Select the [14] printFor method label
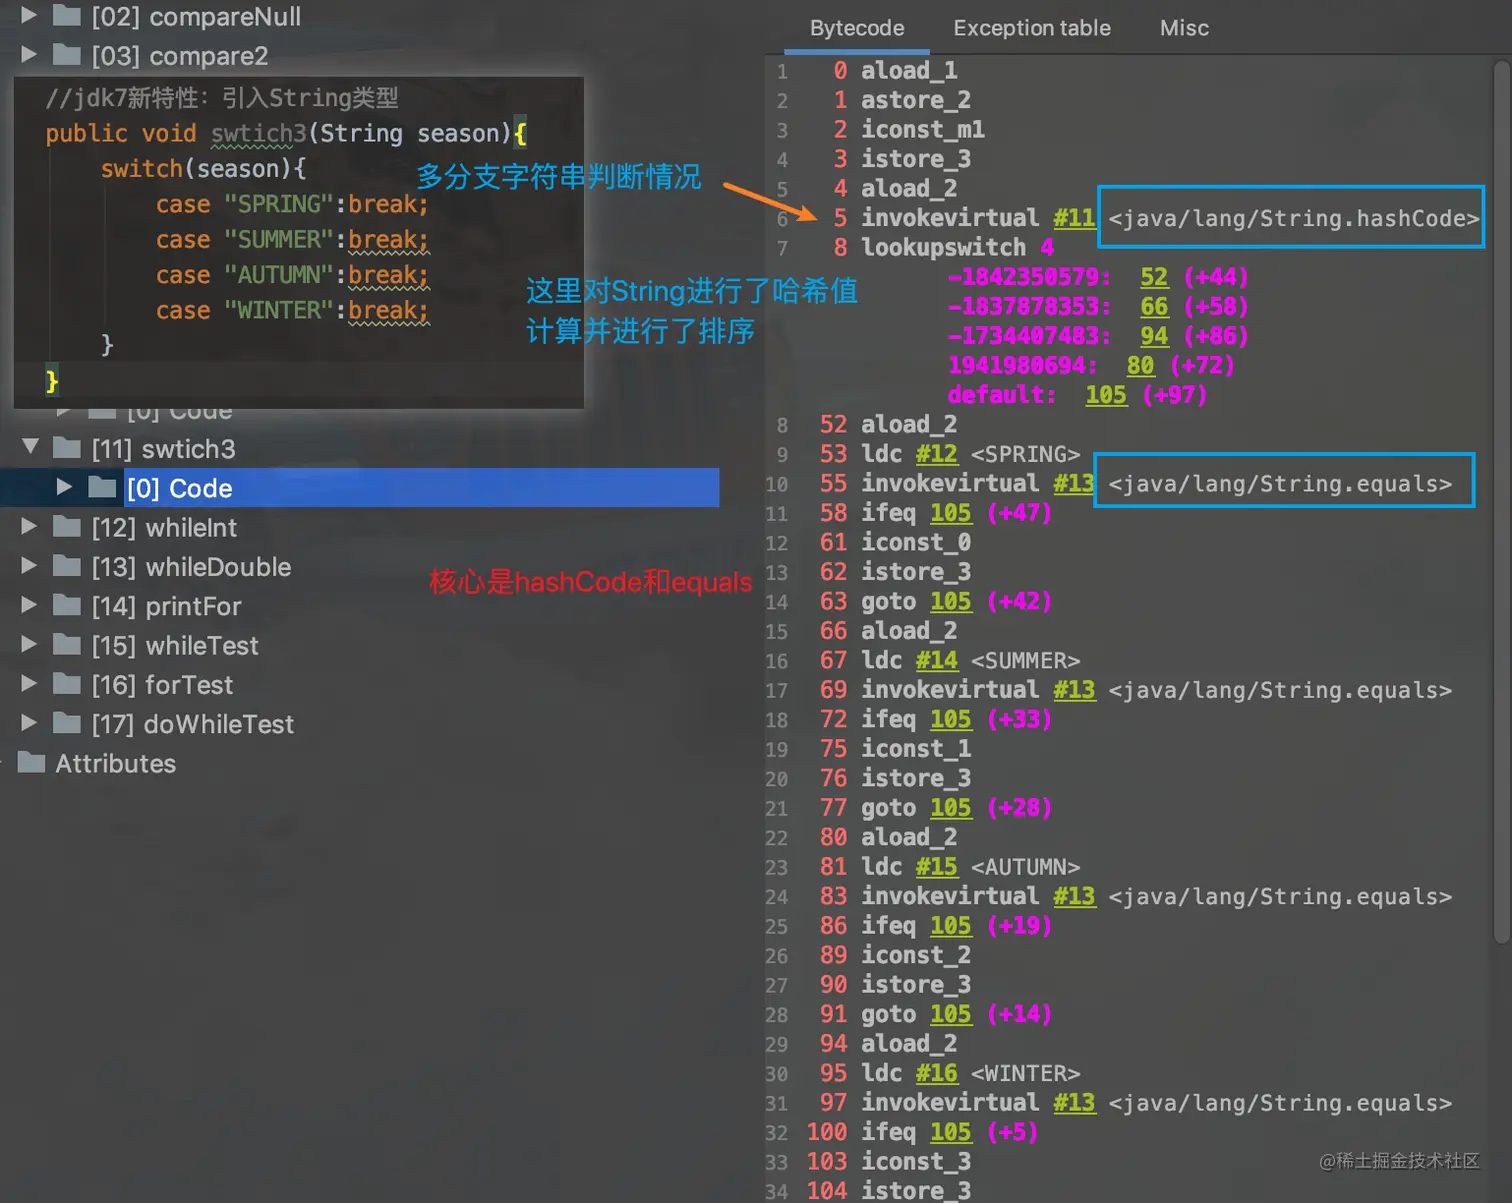This screenshot has height=1203, width=1512. (167, 606)
